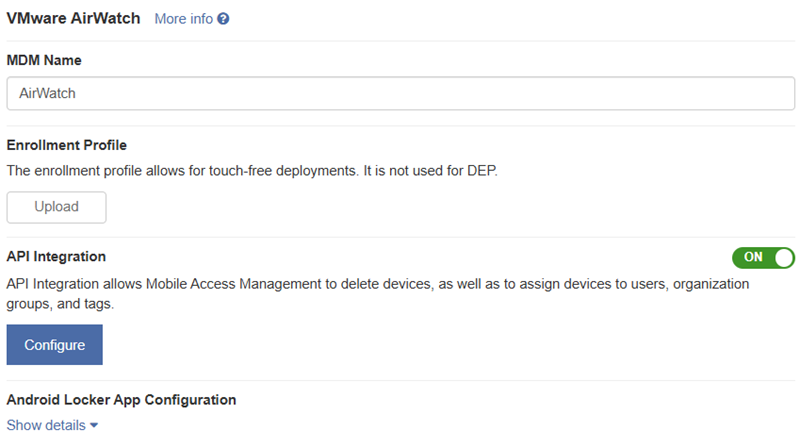This screenshot has height=448, width=800.
Task: Click the caret arrow beside Show details
Action: [94, 425]
